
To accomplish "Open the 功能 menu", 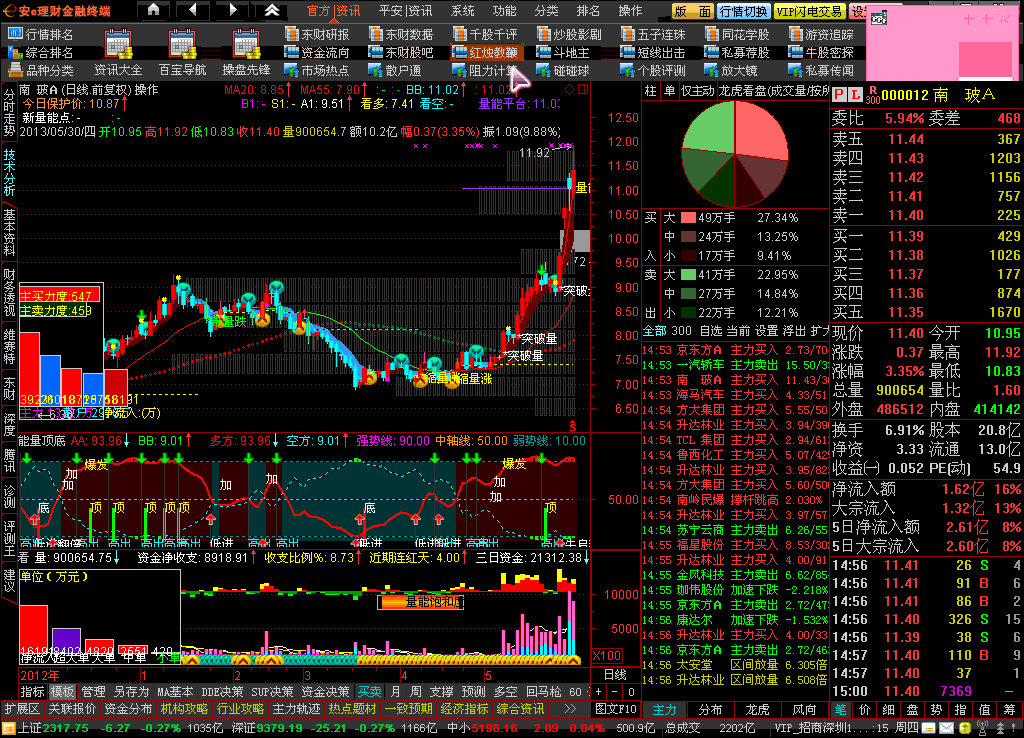I will 504,10.
